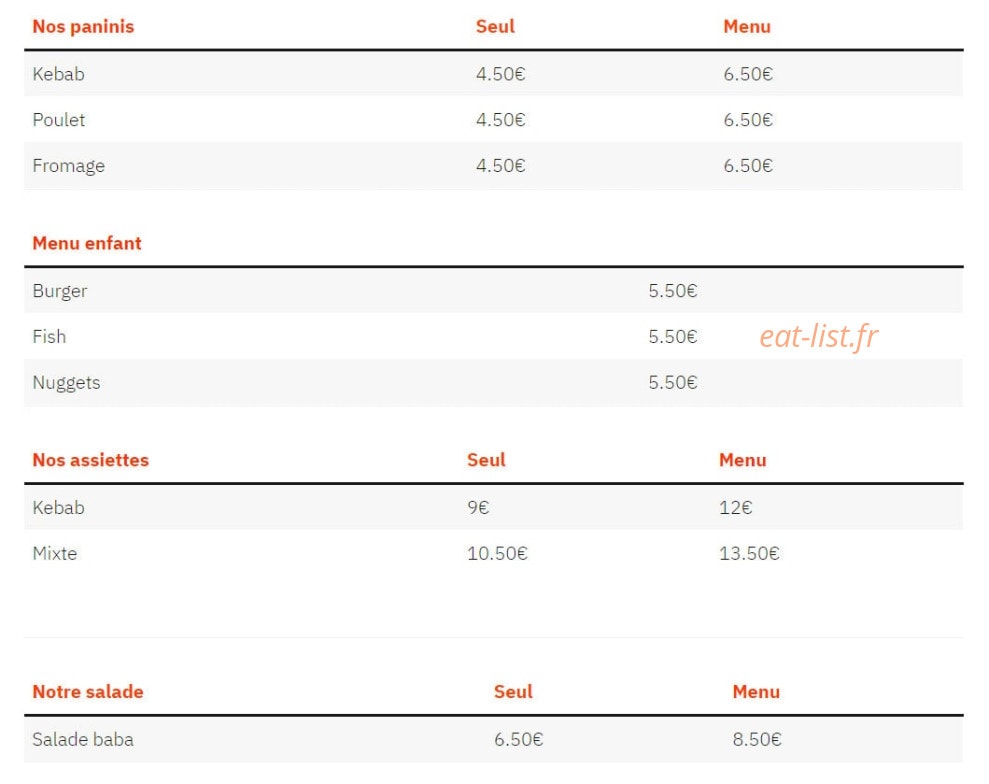Select the Nuggets kids menu item

pyautogui.click(x=66, y=383)
